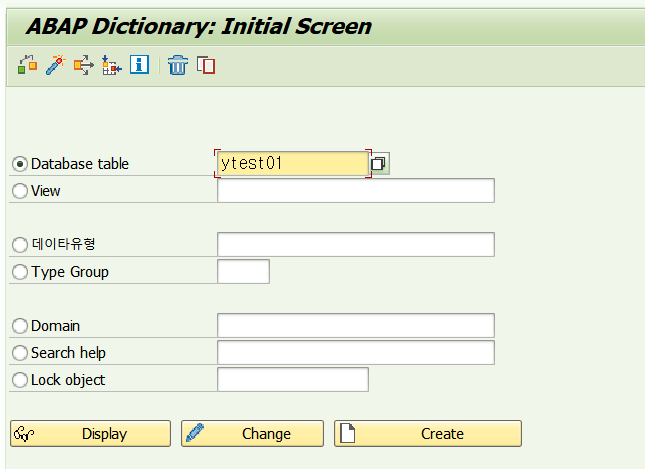Click the Activate magic wand icon
Image resolution: width=645 pixels, height=469 pixels.
[x=56, y=65]
